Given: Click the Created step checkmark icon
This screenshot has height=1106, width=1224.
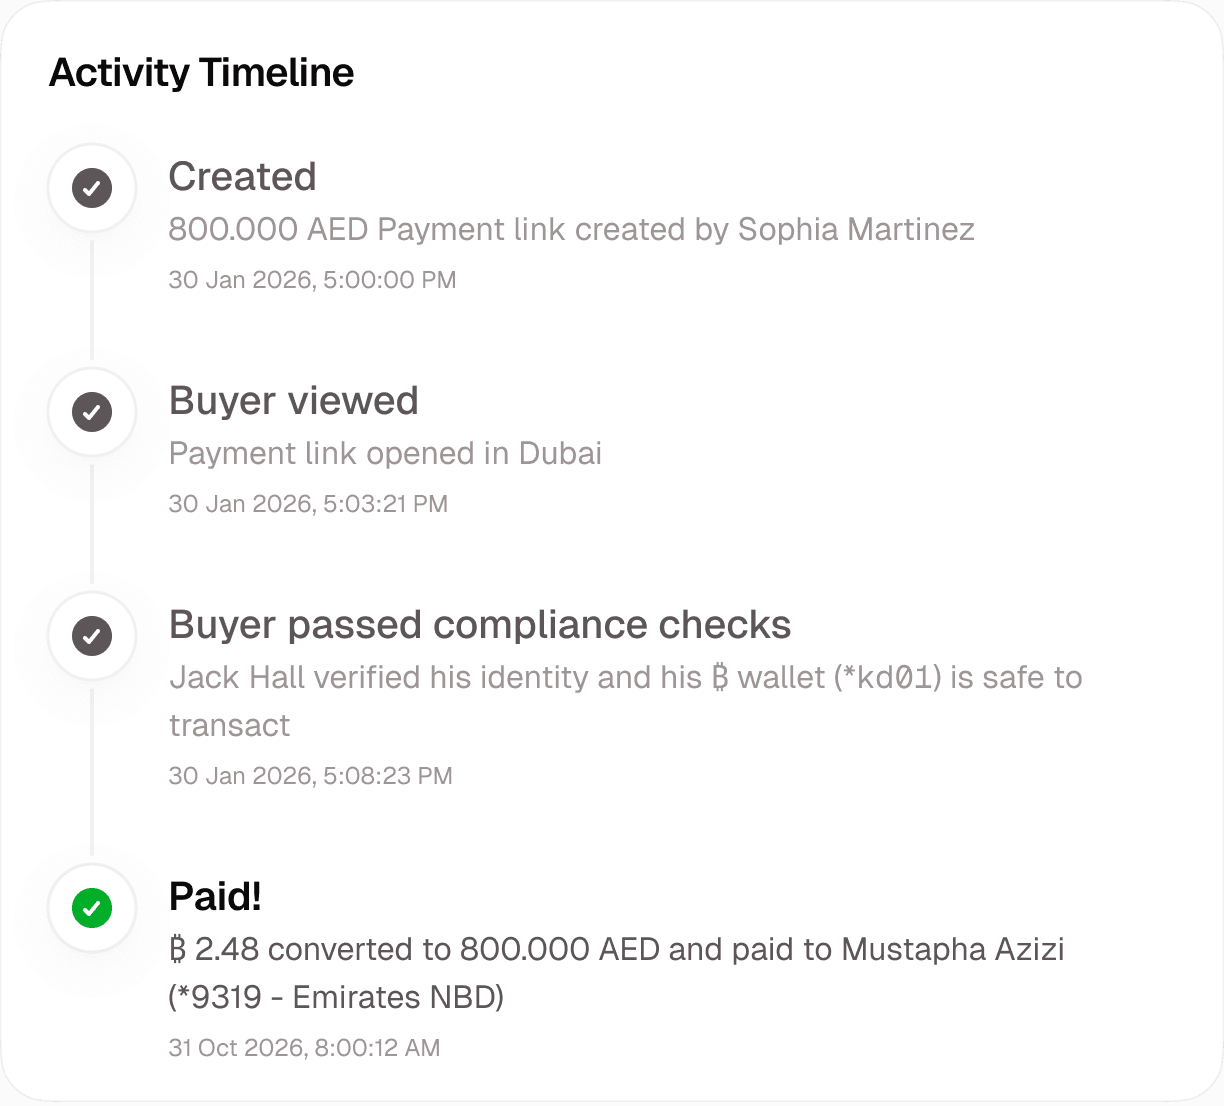Looking at the screenshot, I should [x=92, y=188].
